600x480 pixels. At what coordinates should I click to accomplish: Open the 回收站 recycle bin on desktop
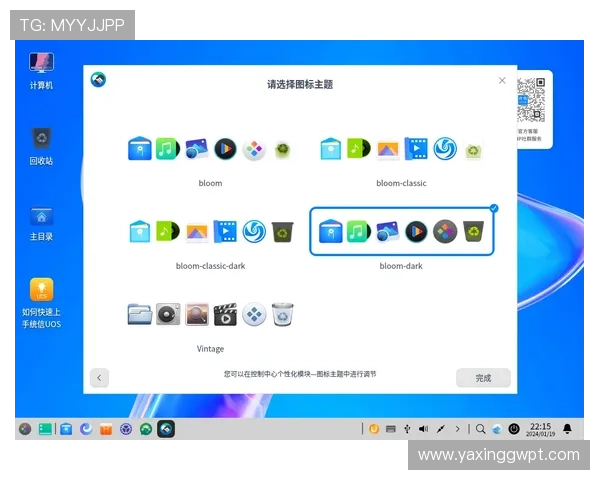[x=41, y=147]
